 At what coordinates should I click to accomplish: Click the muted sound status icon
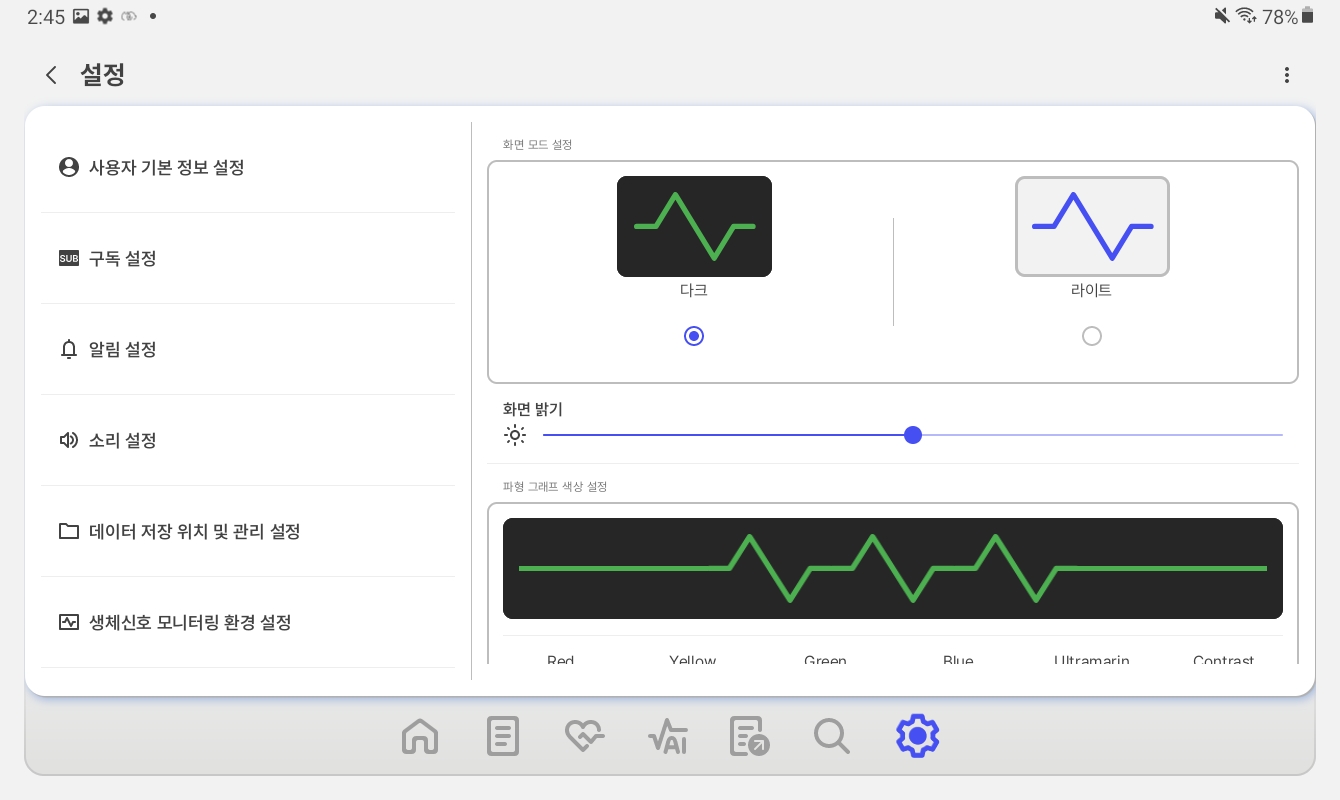(x=1222, y=15)
